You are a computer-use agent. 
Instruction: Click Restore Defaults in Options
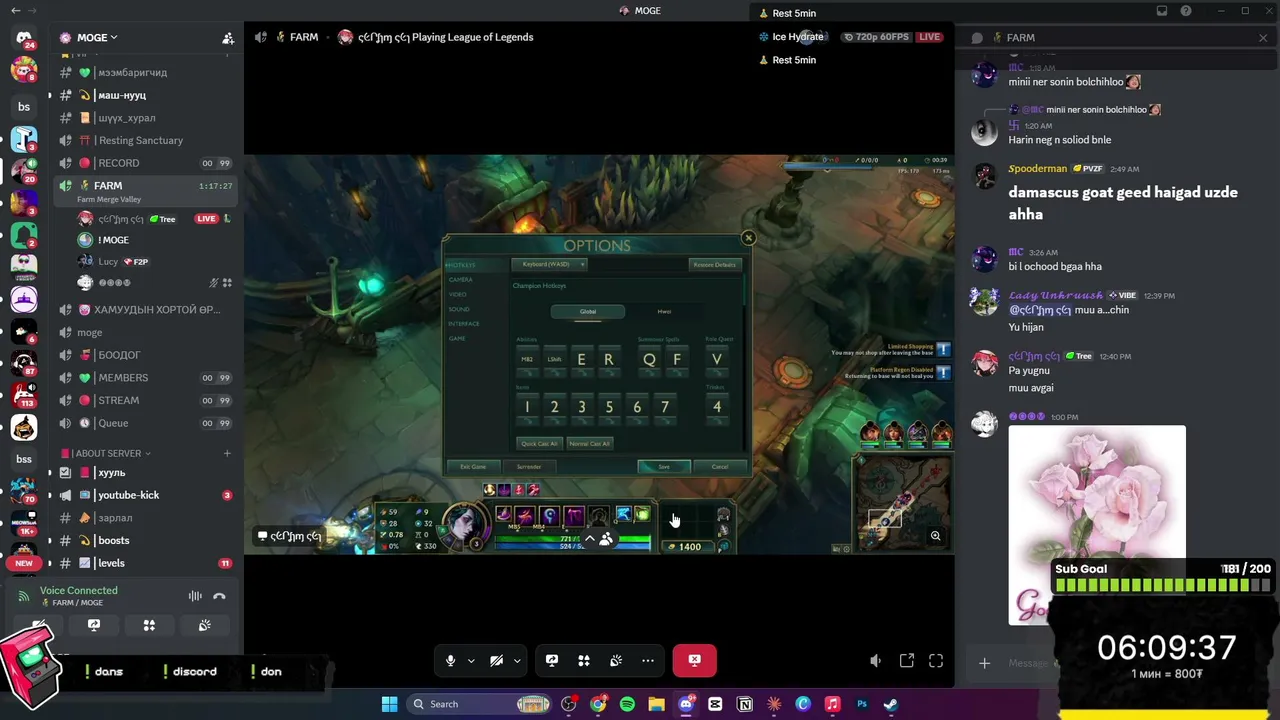[x=714, y=264]
